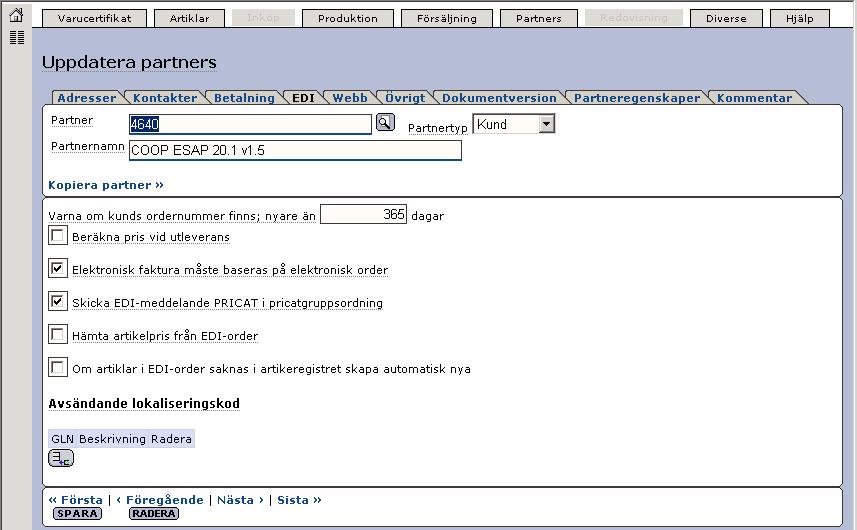Click the Varna om kunds ordernummer label
The width and height of the screenshot is (857, 530).
point(182,216)
